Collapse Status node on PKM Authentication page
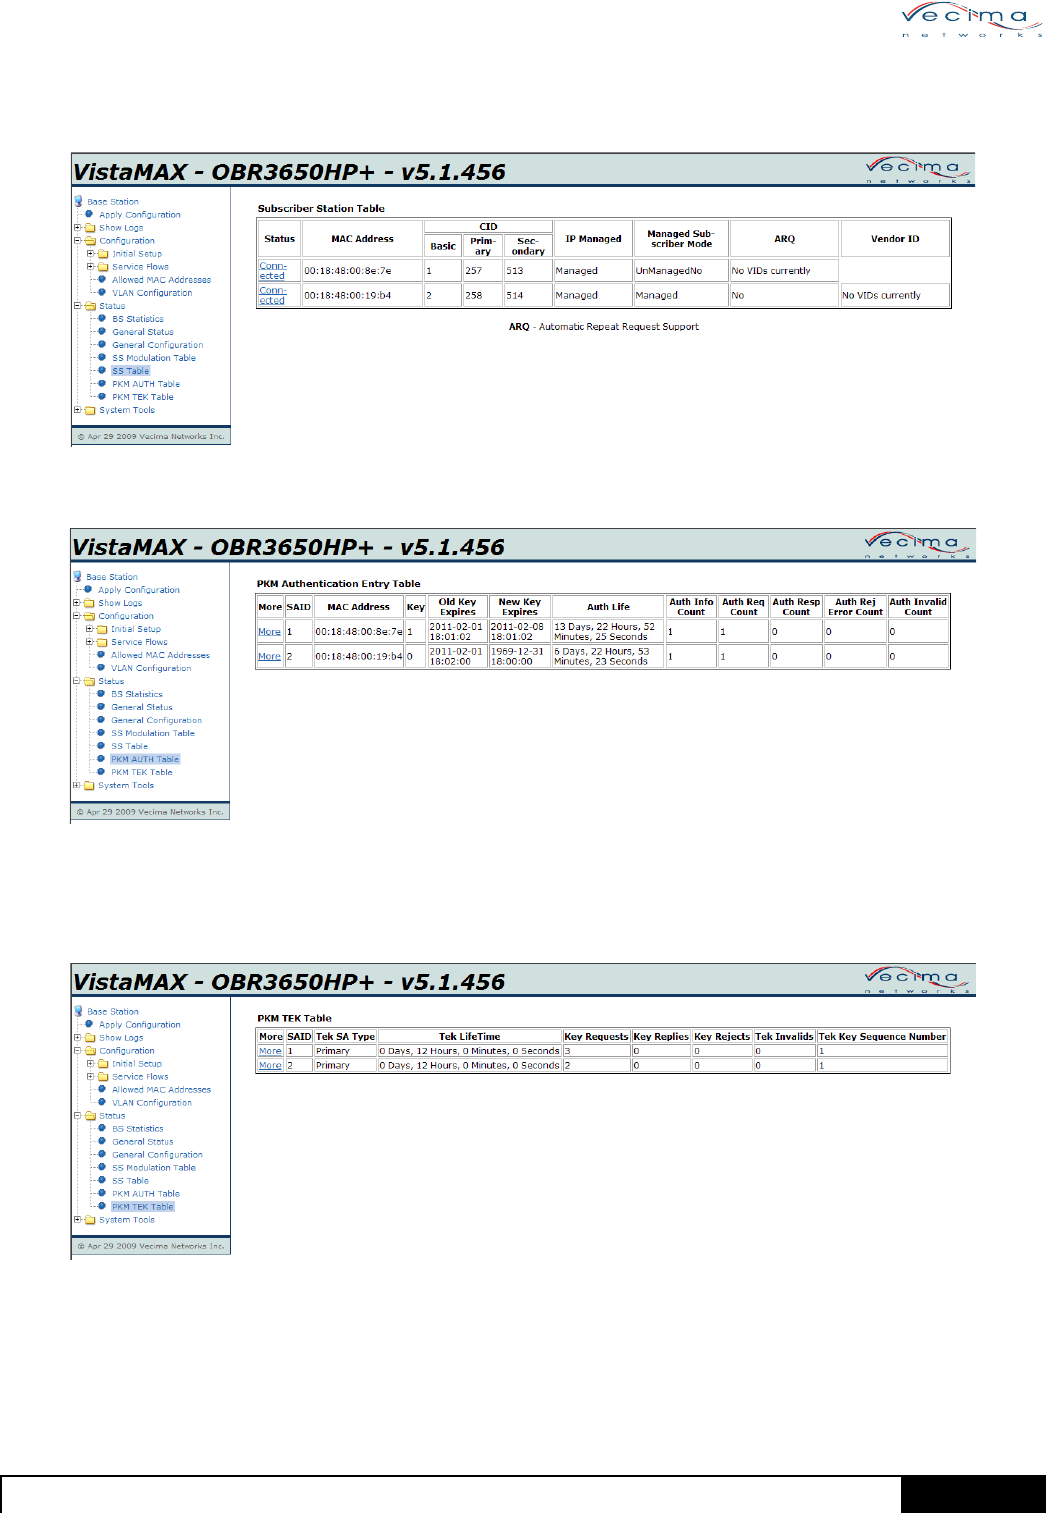This screenshot has width=1046, height=1514. point(77,681)
